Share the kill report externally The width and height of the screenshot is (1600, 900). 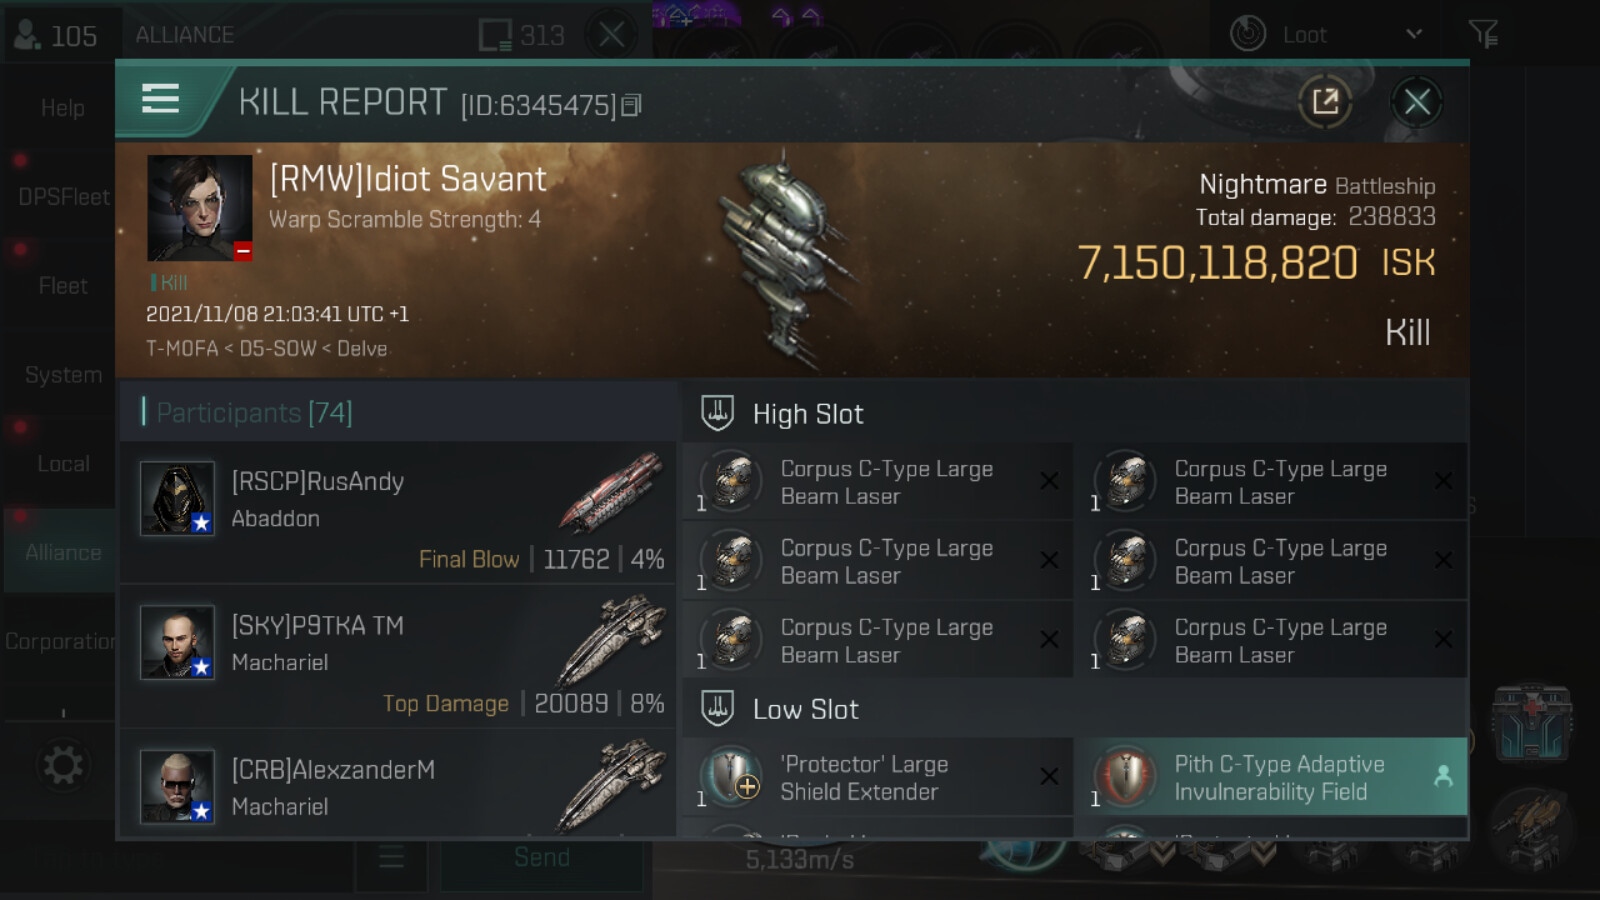tap(1325, 101)
